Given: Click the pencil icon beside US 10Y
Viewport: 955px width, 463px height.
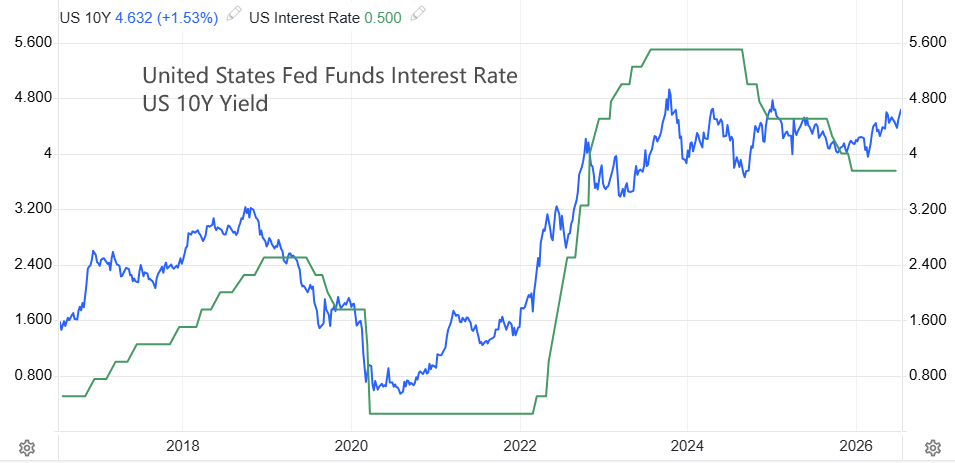Looking at the screenshot, I should [234, 16].
